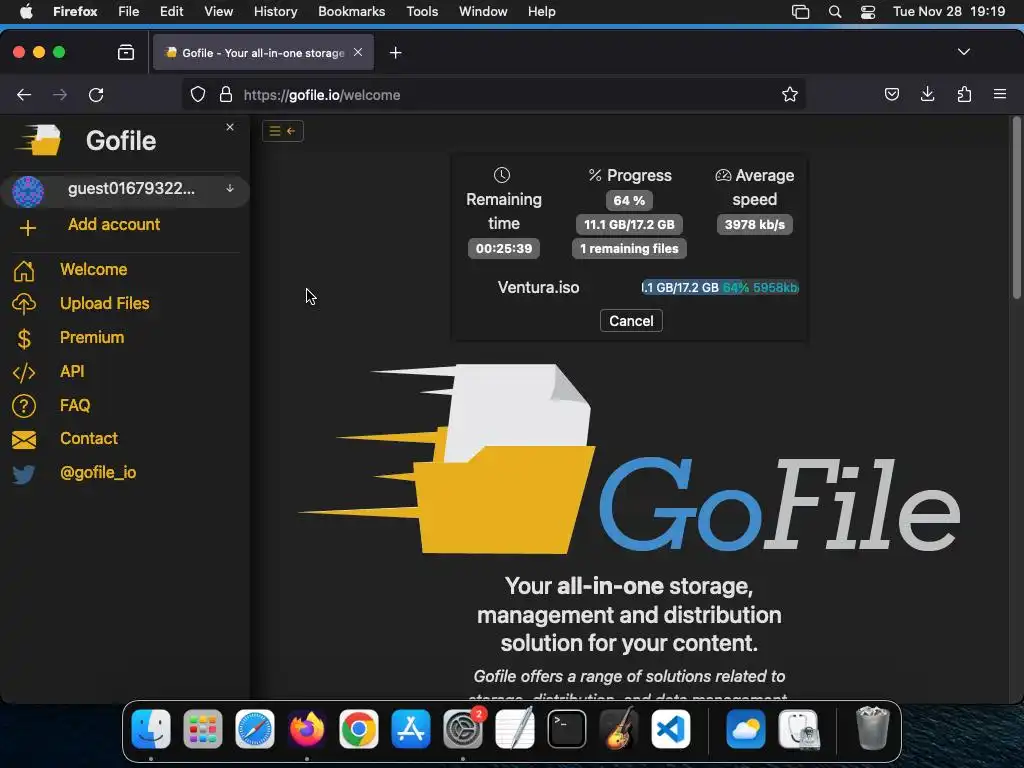Open the File menu
Screen dimensions: 1024x768
point(129,11)
